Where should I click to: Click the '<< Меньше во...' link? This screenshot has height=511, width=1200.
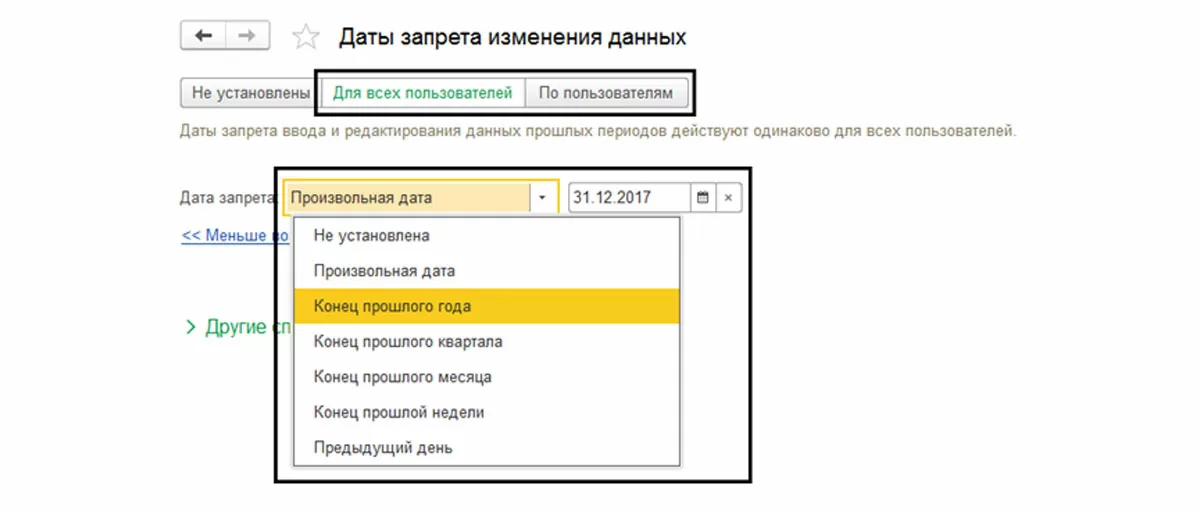coord(236,236)
